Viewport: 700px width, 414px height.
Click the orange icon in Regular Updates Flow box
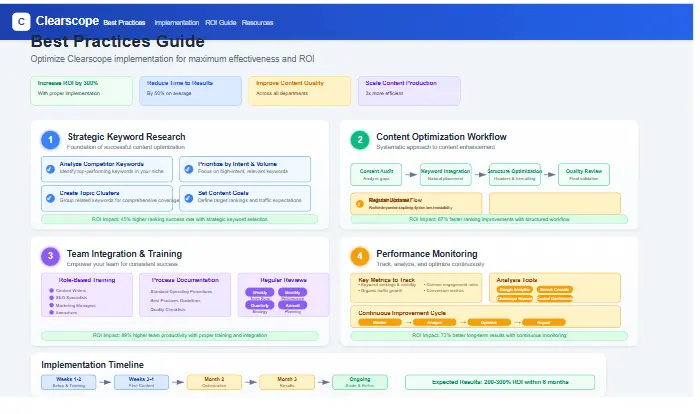(360, 204)
